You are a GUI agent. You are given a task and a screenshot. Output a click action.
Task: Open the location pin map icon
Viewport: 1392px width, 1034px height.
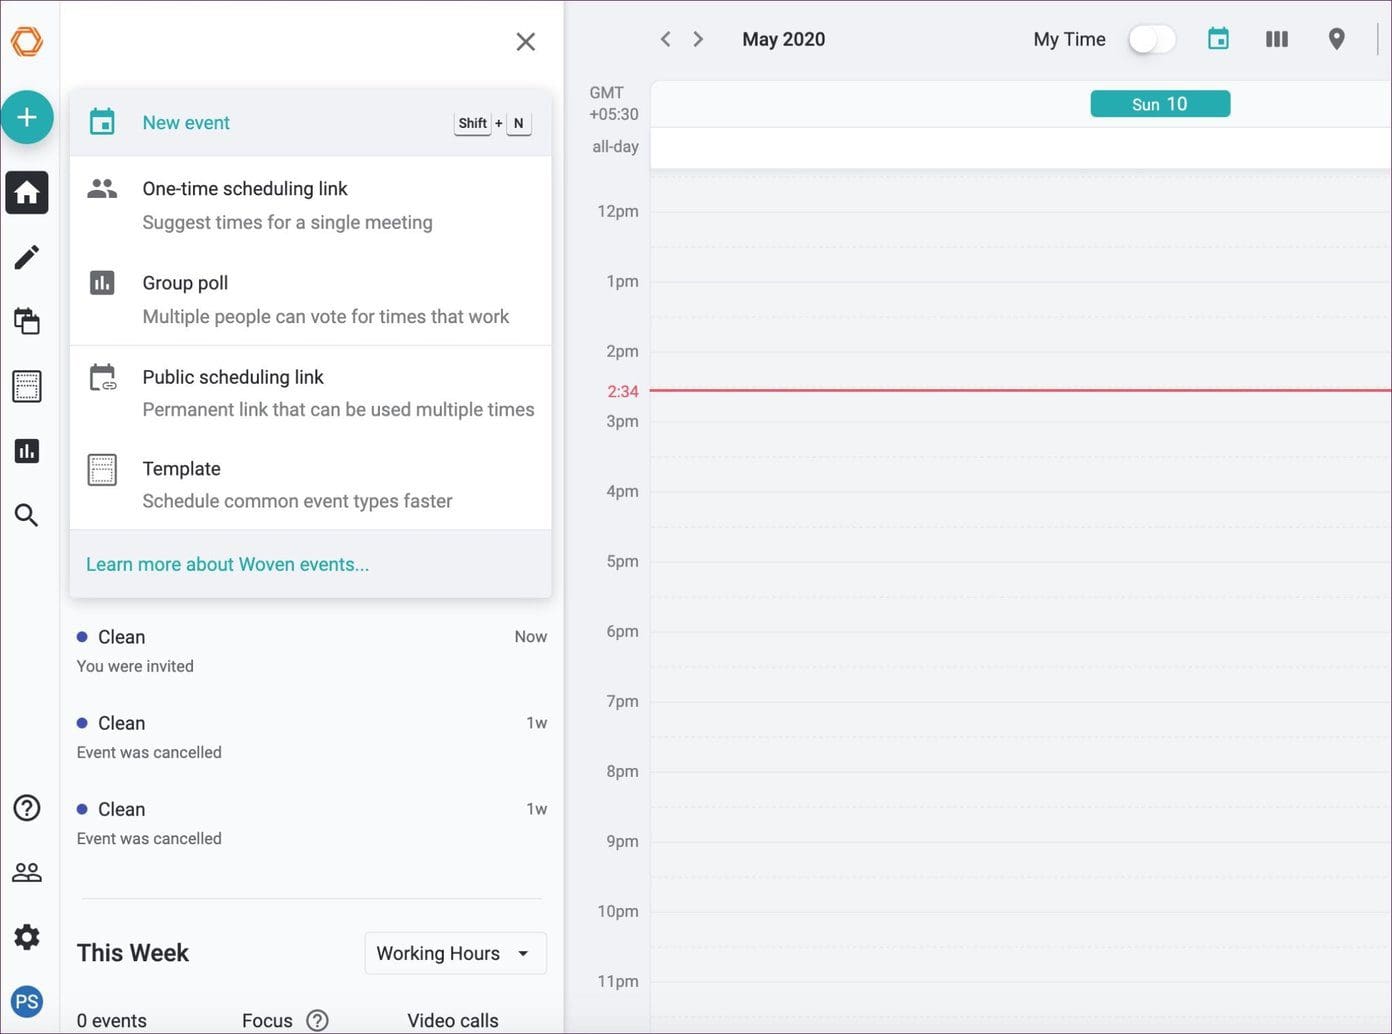point(1337,39)
